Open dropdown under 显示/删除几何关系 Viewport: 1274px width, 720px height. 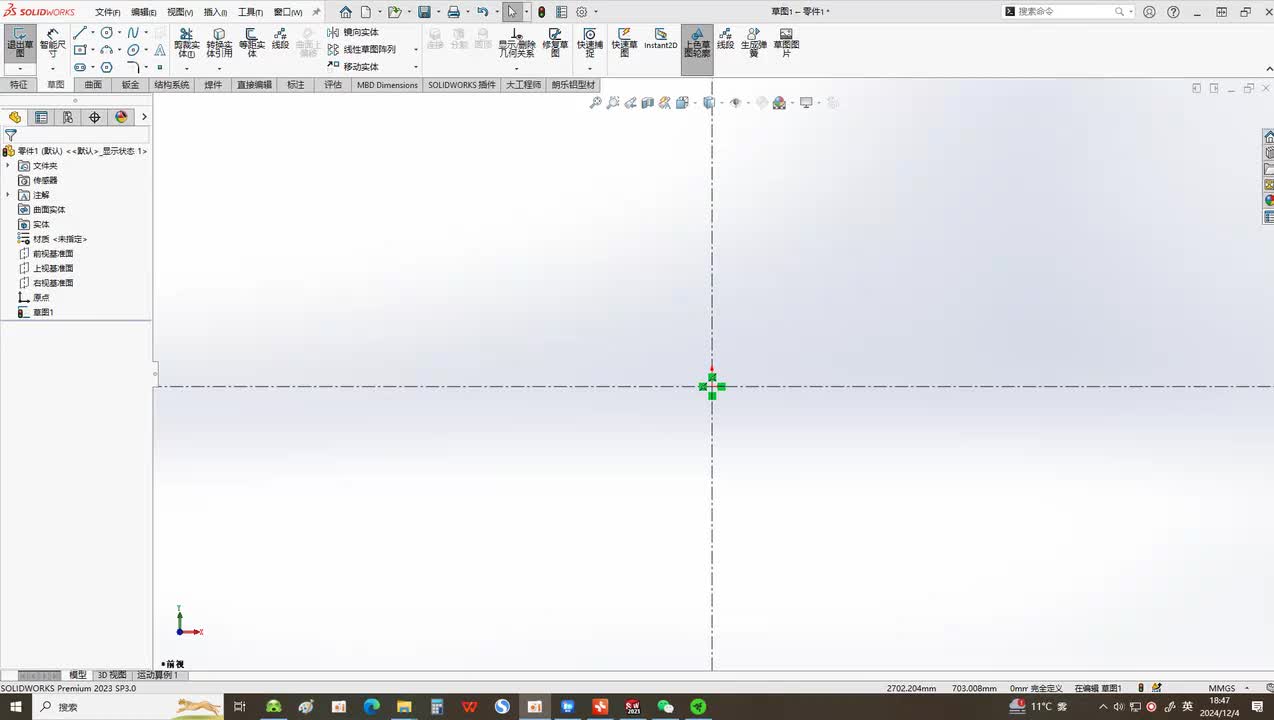pyautogui.click(x=517, y=69)
